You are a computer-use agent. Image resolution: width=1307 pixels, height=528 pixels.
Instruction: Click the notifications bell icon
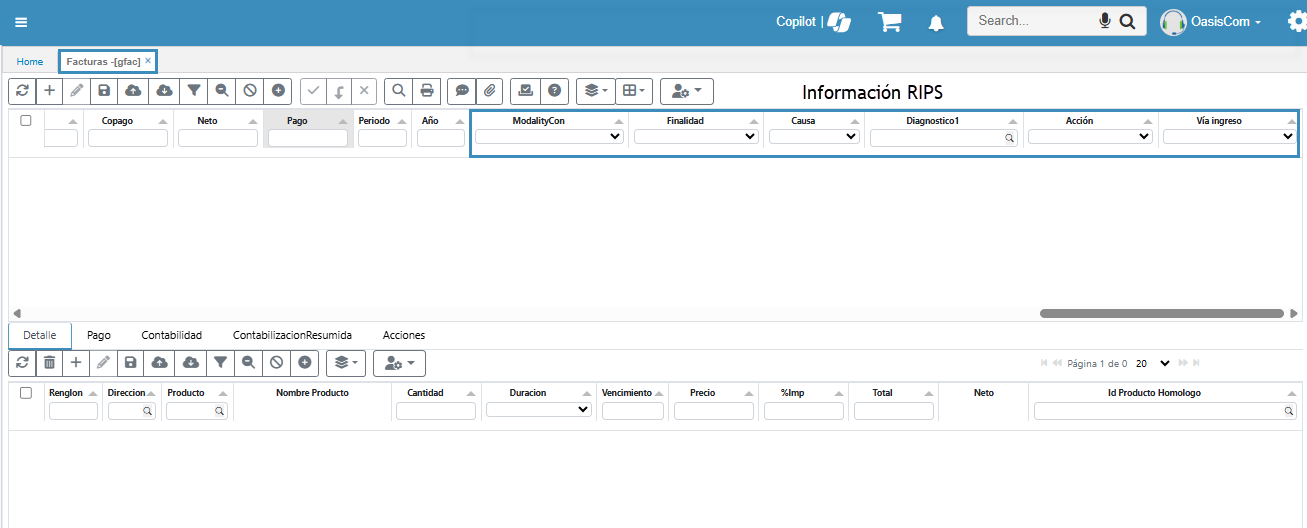936,23
